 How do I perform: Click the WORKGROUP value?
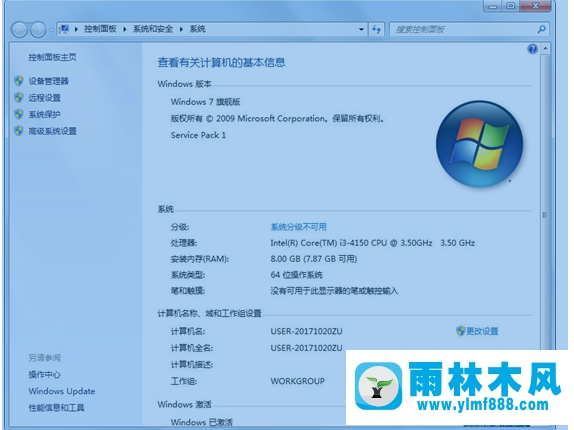coord(297,381)
